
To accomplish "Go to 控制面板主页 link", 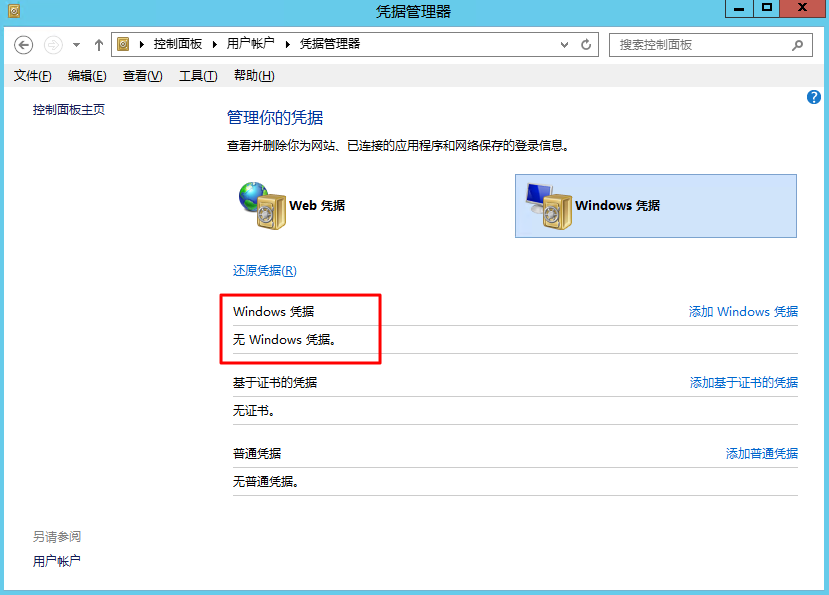I will point(69,110).
